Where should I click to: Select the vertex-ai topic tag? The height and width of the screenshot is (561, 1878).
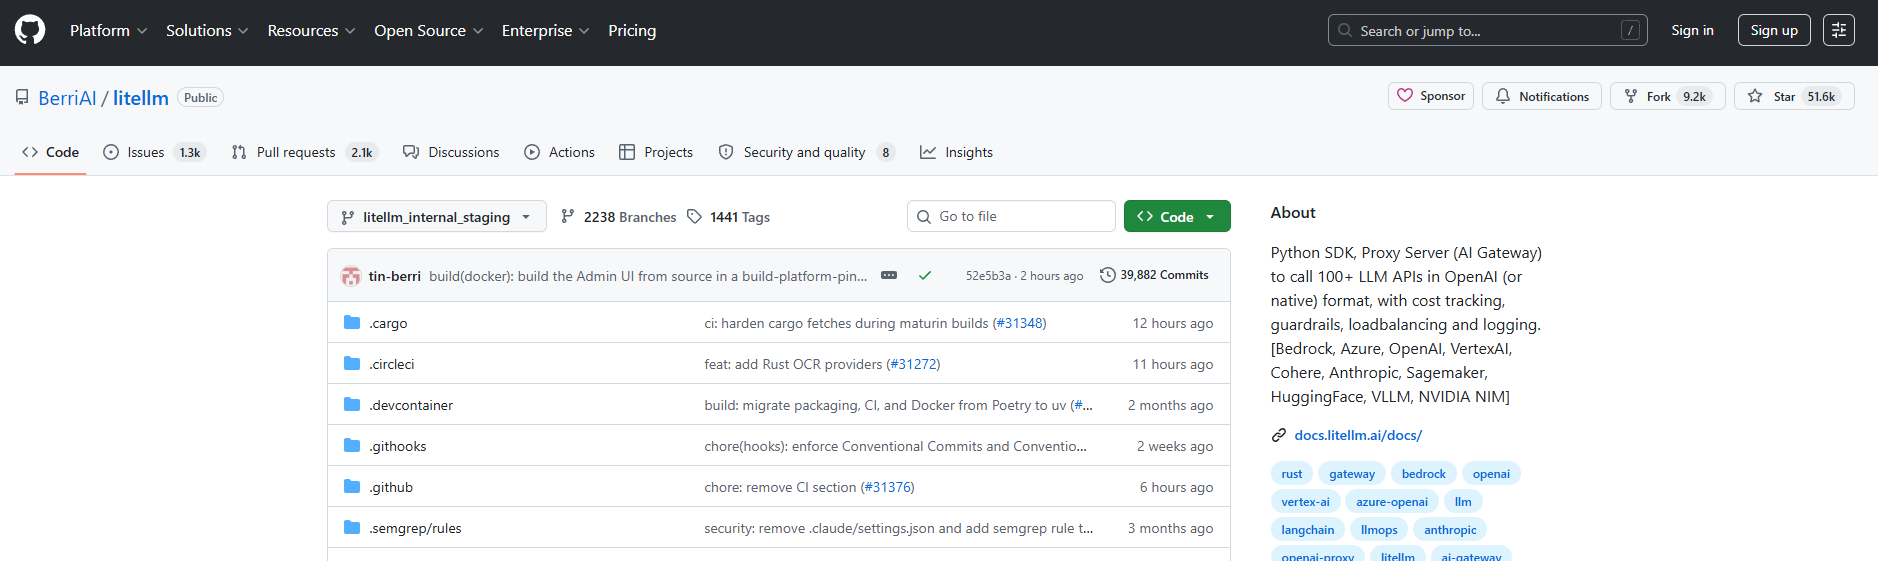click(x=1305, y=502)
